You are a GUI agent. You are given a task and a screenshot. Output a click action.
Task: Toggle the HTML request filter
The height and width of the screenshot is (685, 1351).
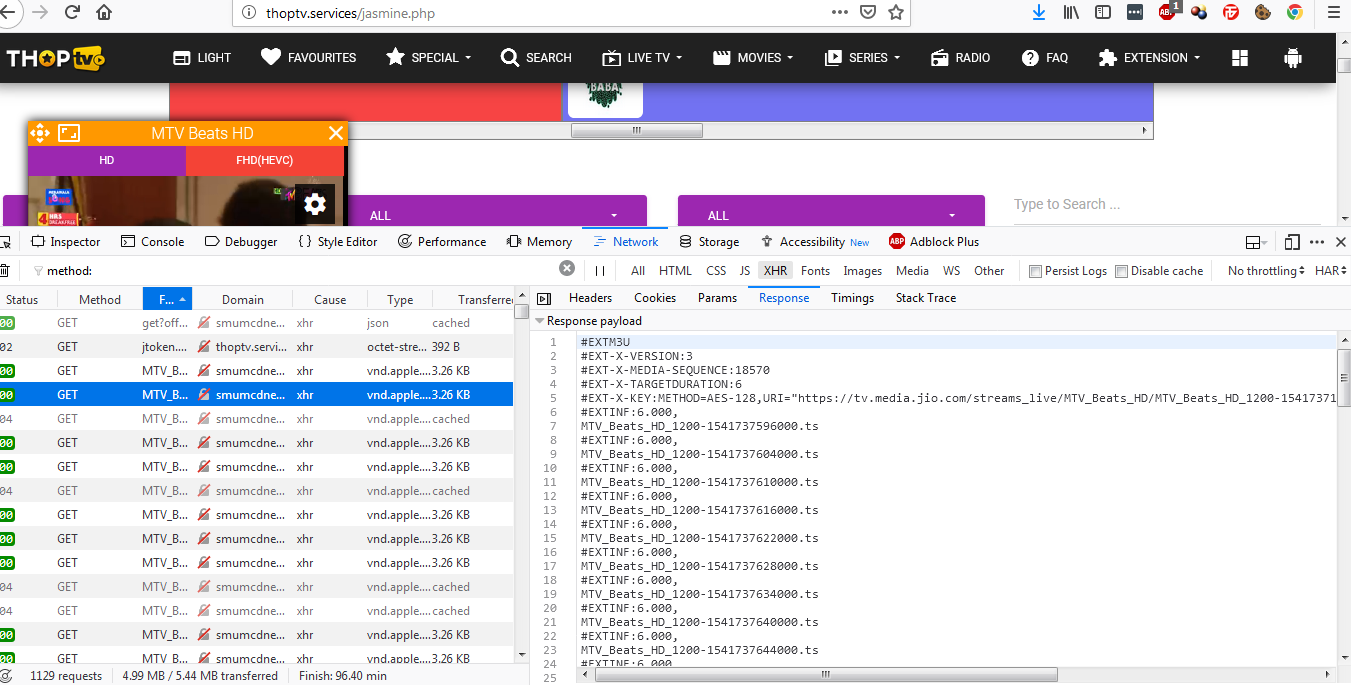coord(675,271)
